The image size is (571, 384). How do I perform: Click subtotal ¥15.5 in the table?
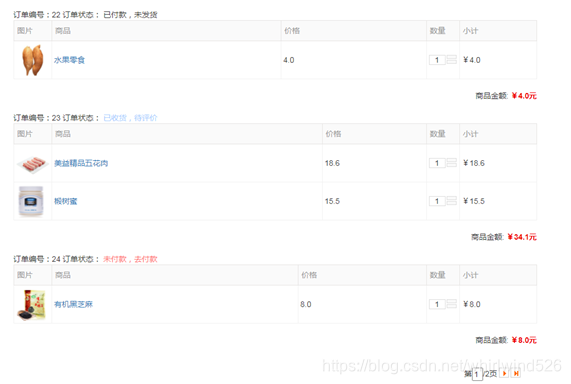[474, 201]
